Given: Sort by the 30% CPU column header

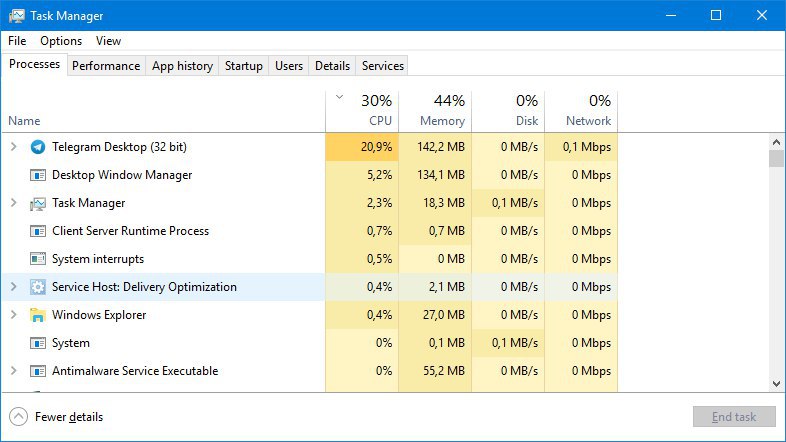Looking at the screenshot, I should click(x=362, y=111).
